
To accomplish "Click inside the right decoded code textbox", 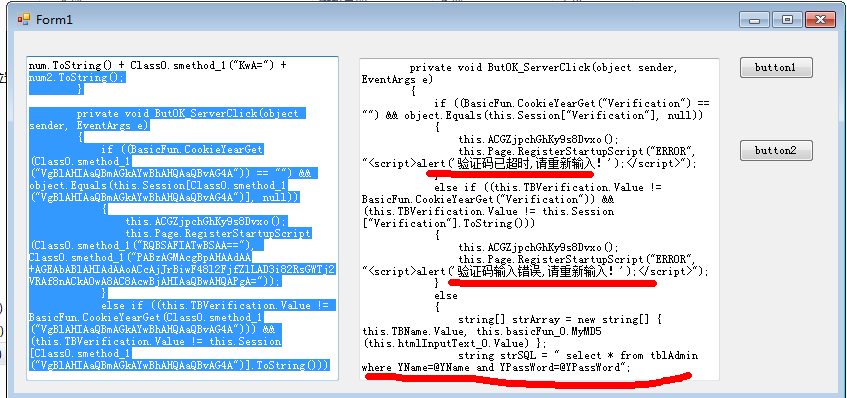I will [539, 219].
